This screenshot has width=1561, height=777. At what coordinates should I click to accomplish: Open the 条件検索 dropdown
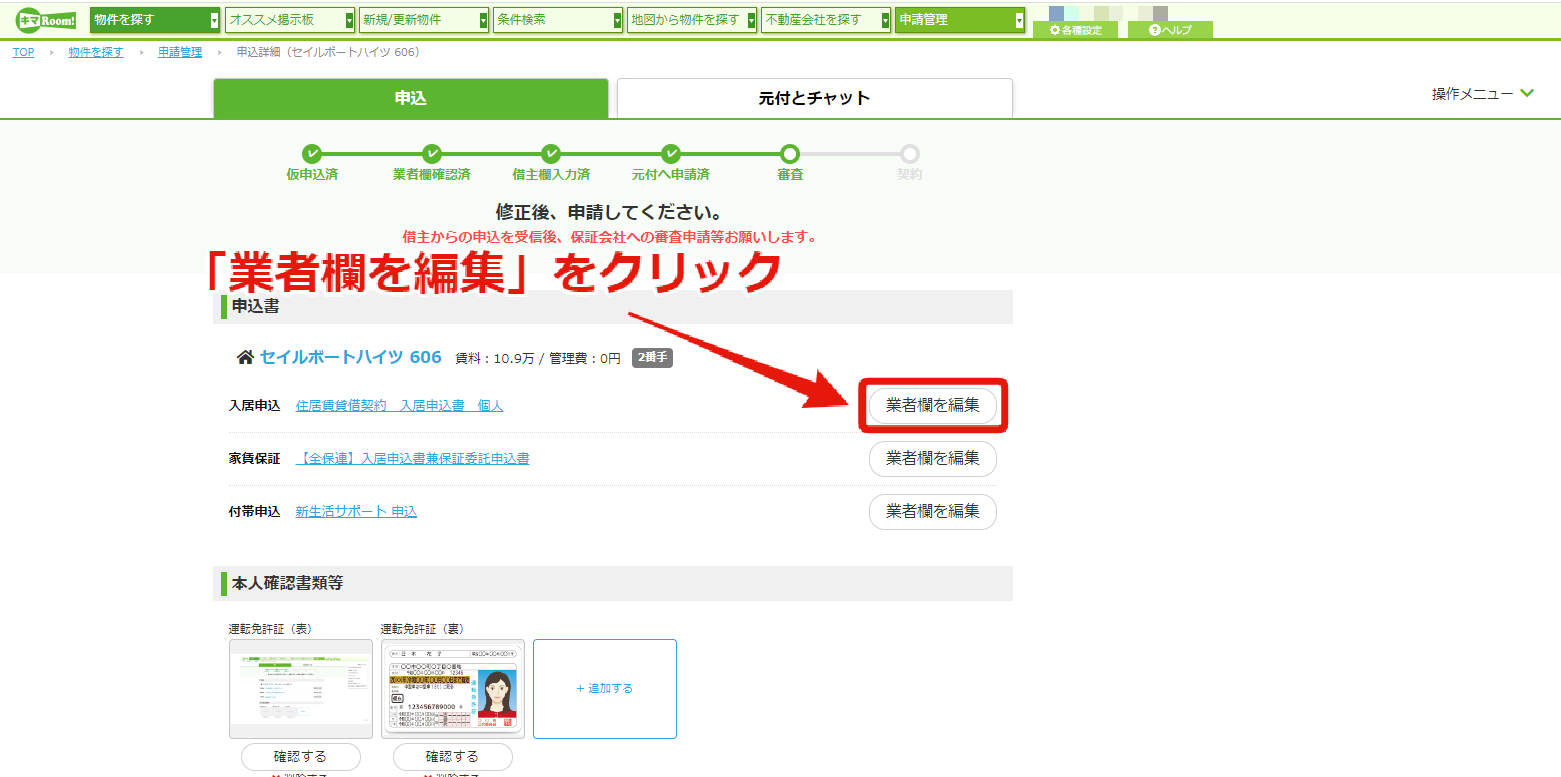click(558, 20)
